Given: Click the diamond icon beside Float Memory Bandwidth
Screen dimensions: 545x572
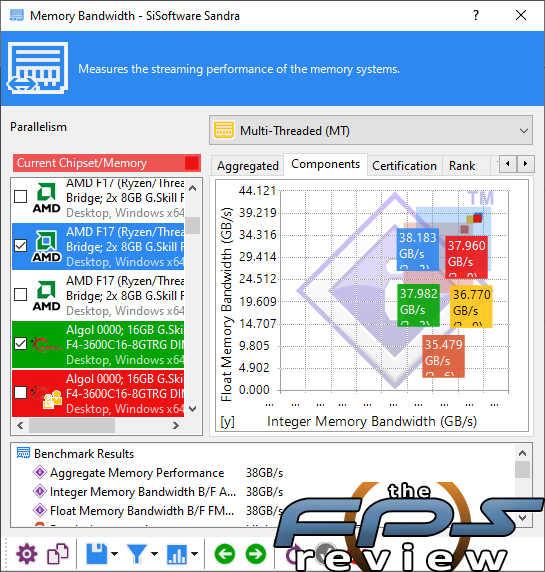Looking at the screenshot, I should coord(40,510).
